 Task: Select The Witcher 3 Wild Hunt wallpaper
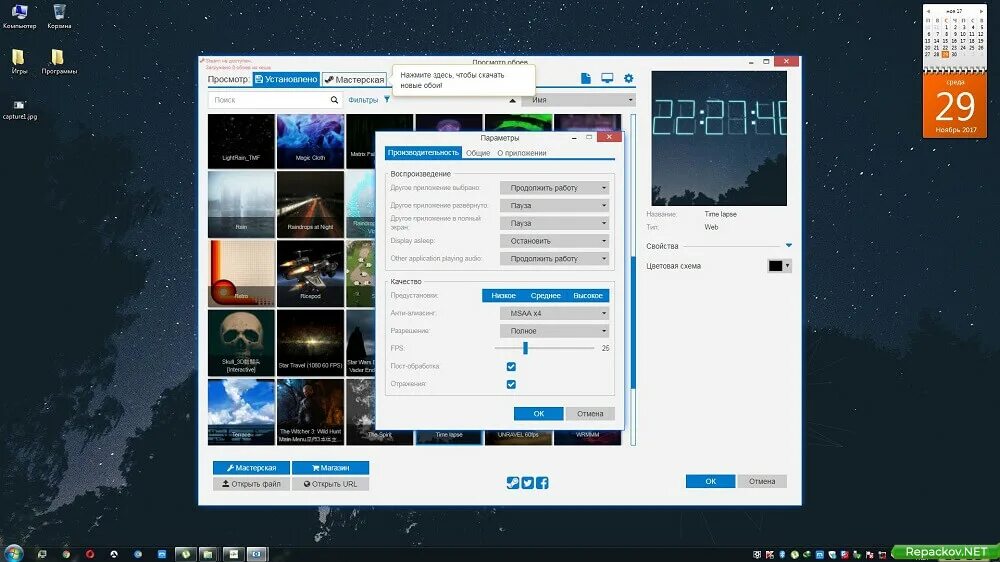(x=310, y=411)
